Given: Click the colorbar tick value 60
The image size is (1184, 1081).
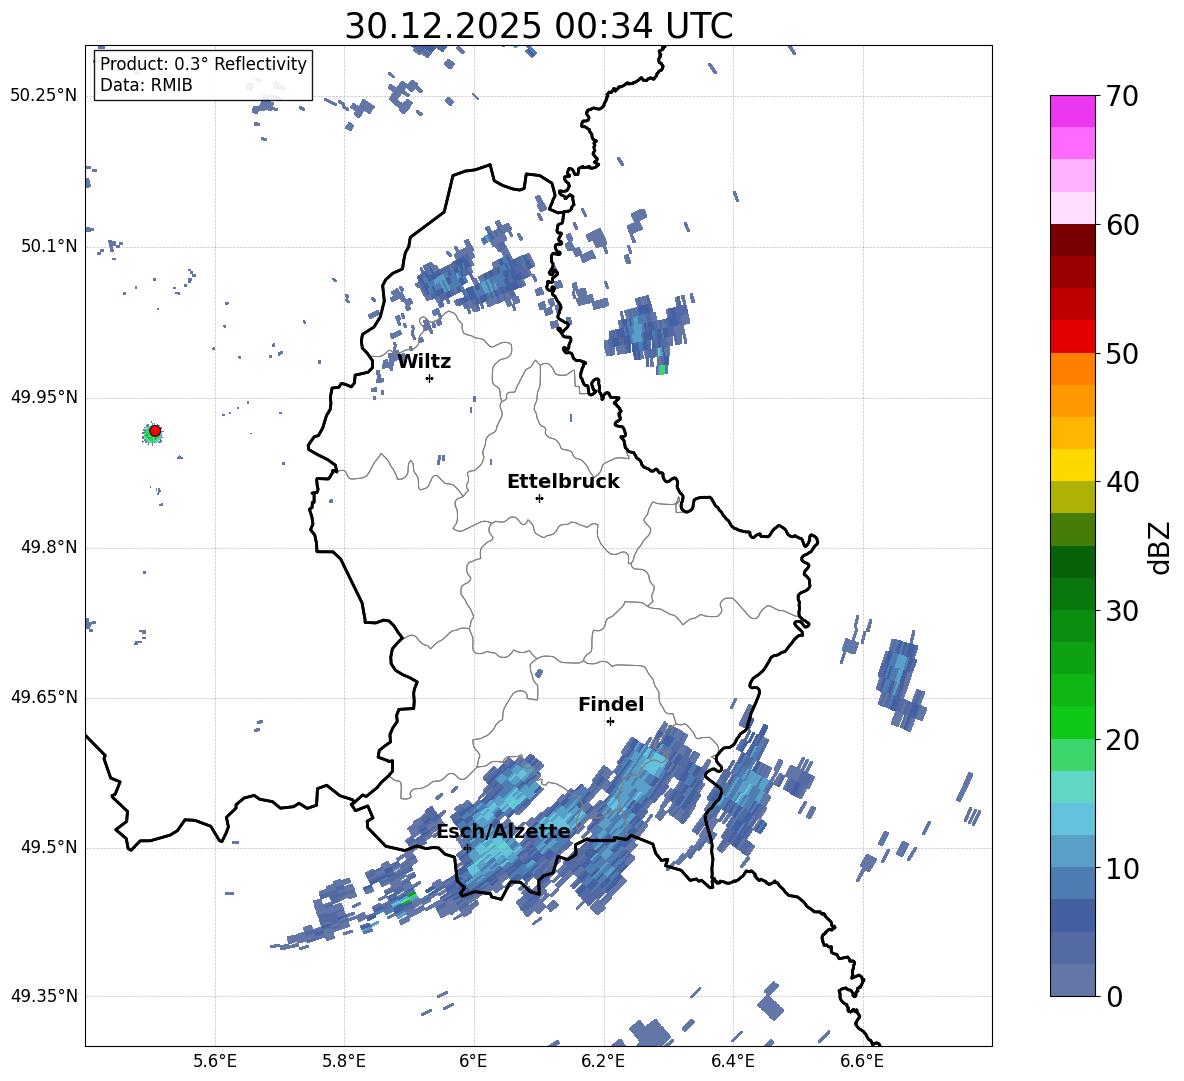Looking at the screenshot, I should (x=1123, y=225).
